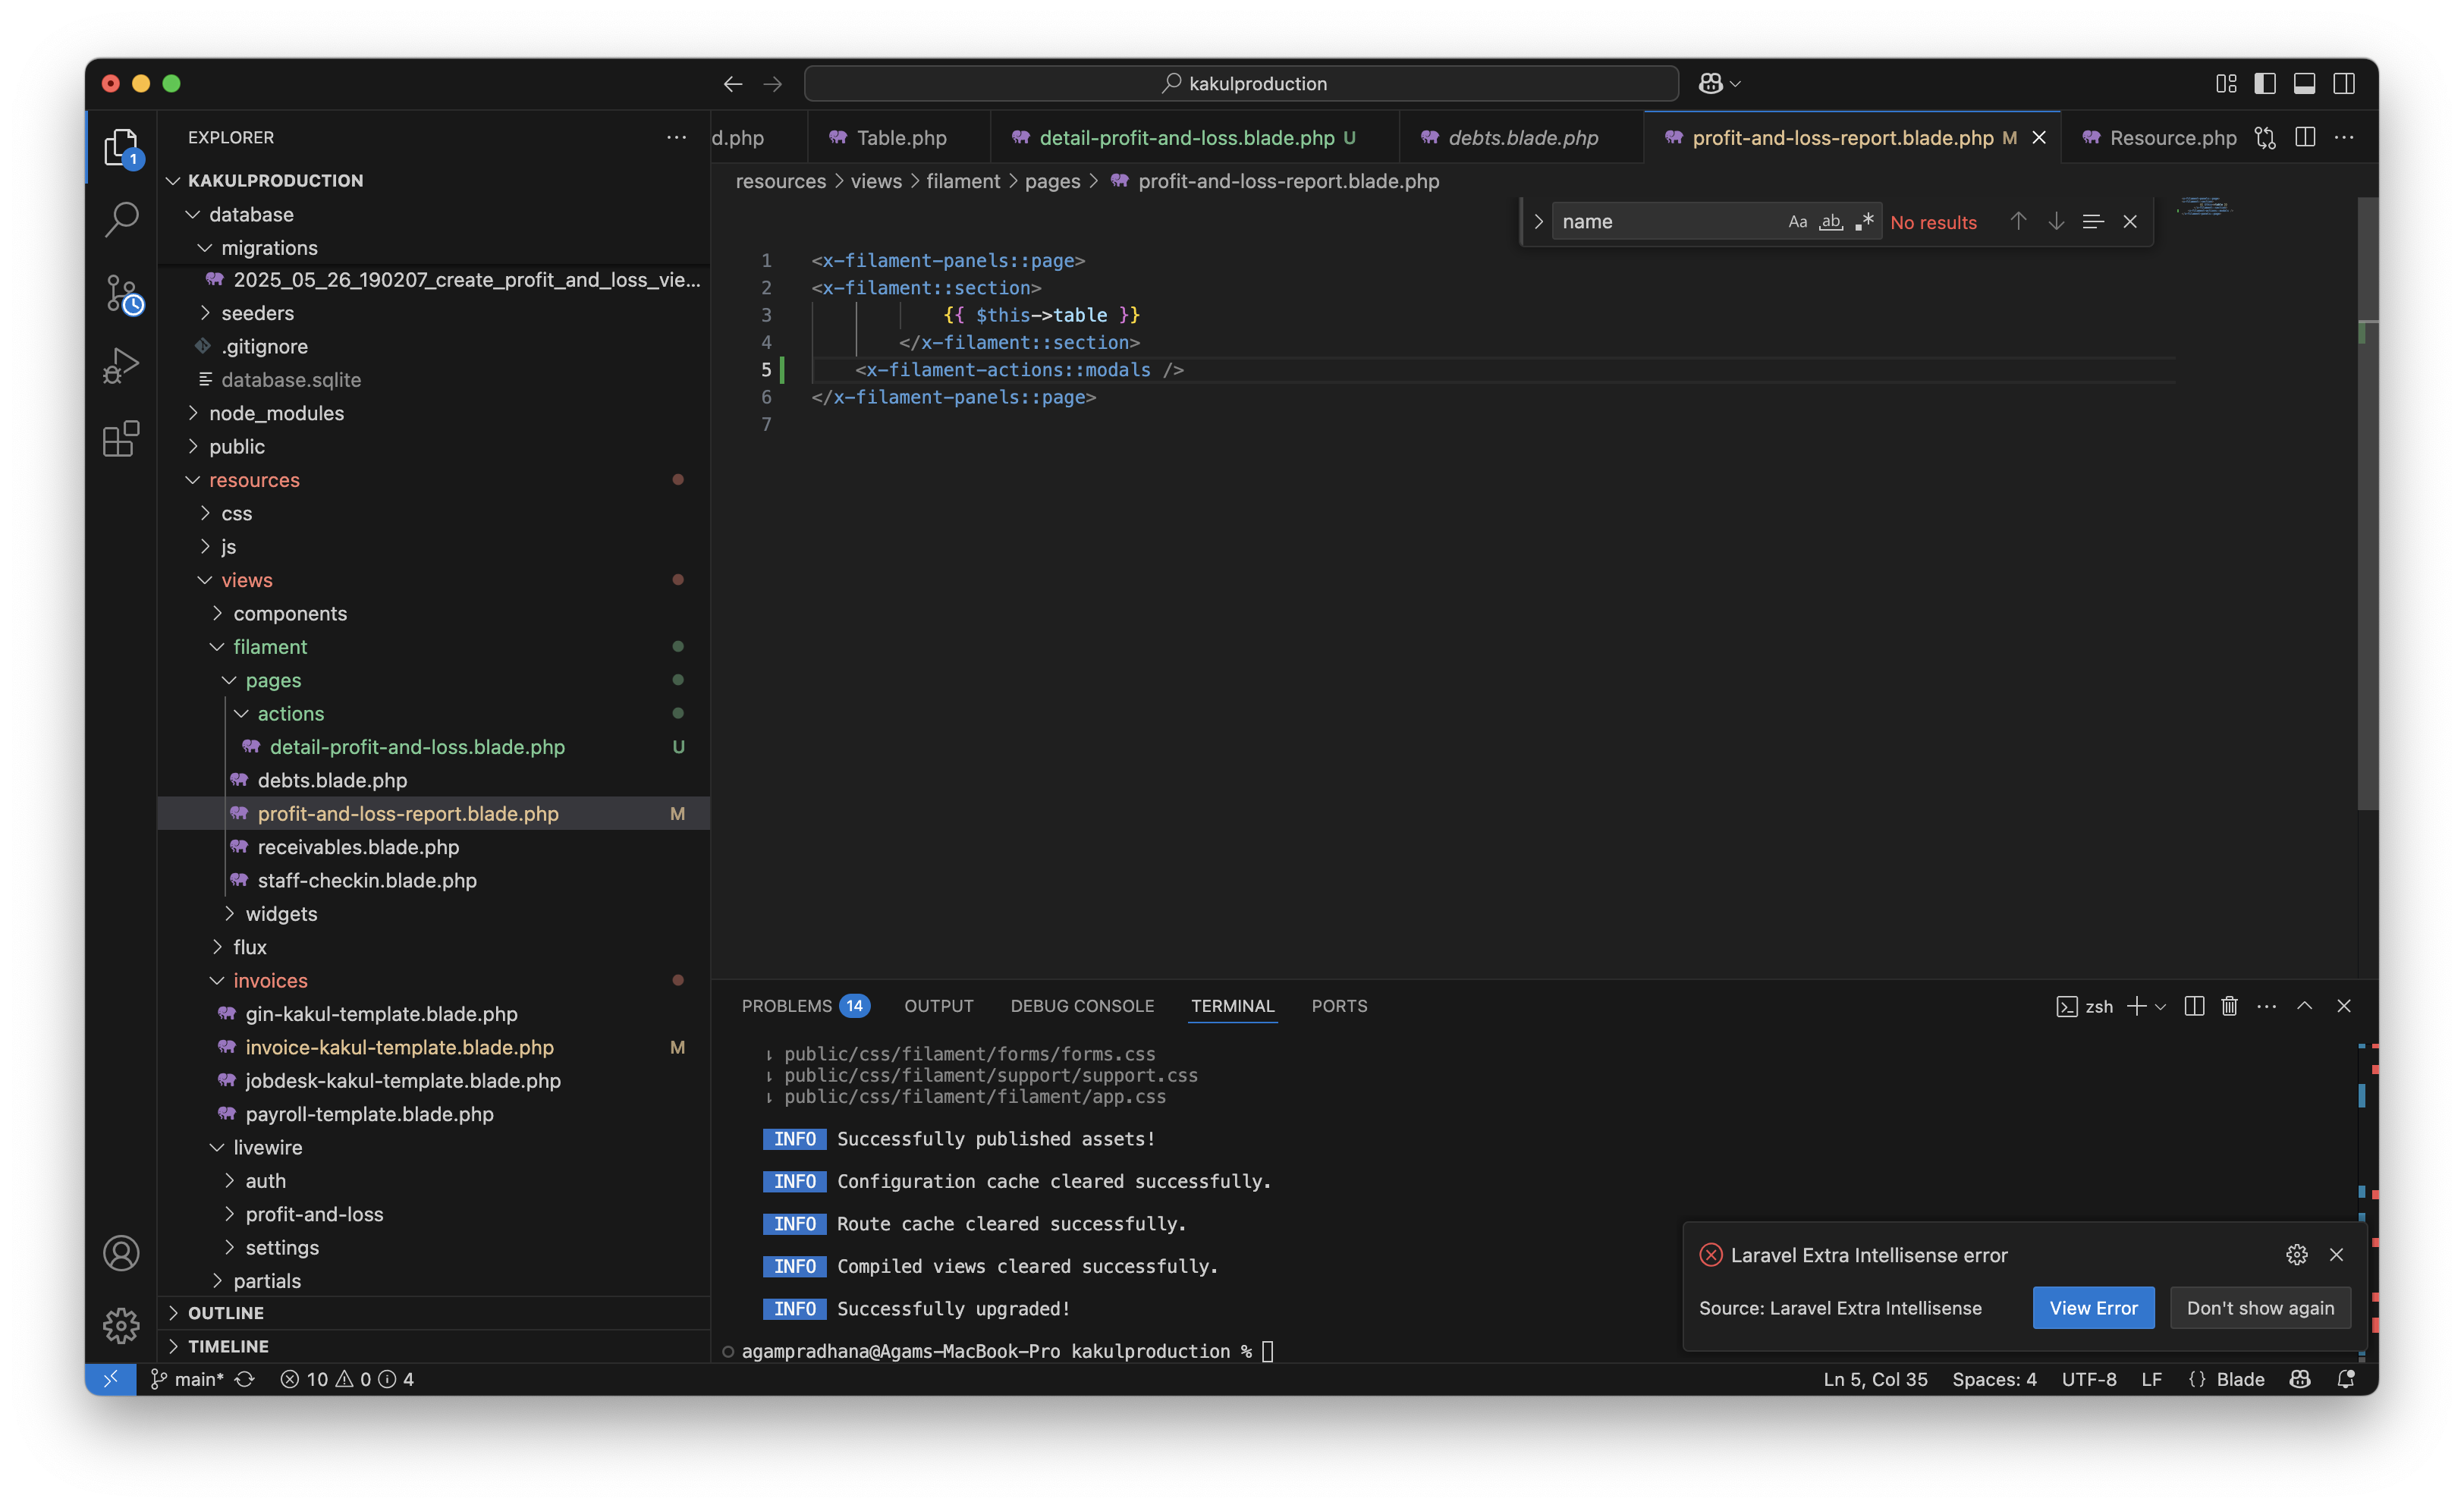Toggle Use Regular Expression in find
2464x1508 pixels.
point(1864,222)
